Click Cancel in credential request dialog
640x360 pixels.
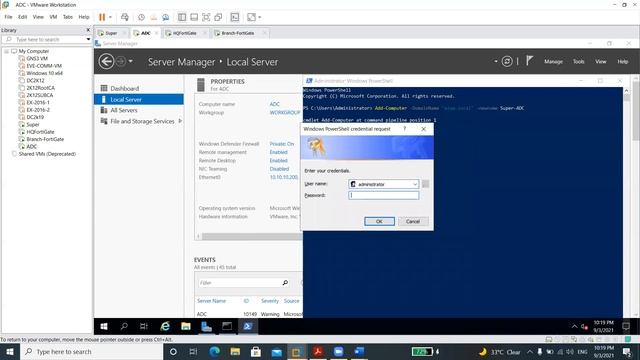(x=413, y=221)
